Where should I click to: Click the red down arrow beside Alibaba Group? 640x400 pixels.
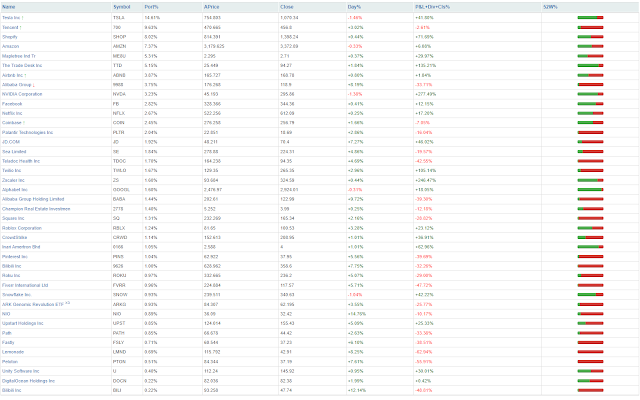[x=33, y=85]
